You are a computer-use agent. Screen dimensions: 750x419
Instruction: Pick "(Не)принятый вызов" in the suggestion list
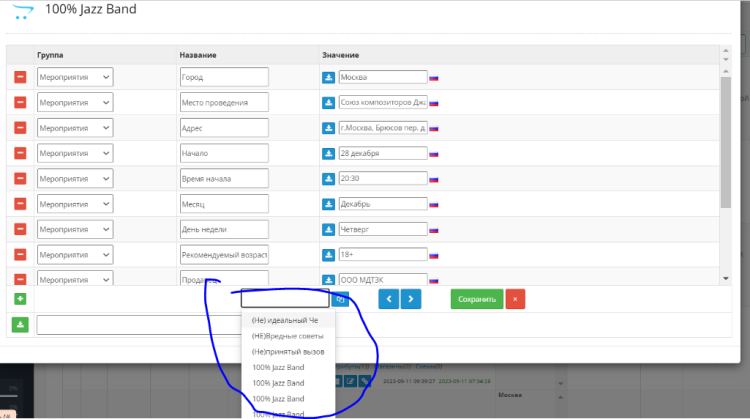(x=288, y=352)
